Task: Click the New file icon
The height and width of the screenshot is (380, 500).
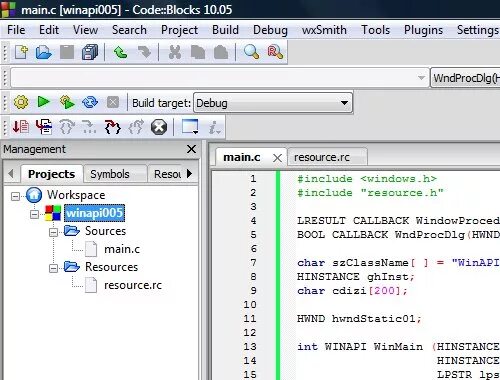Action: point(21,52)
